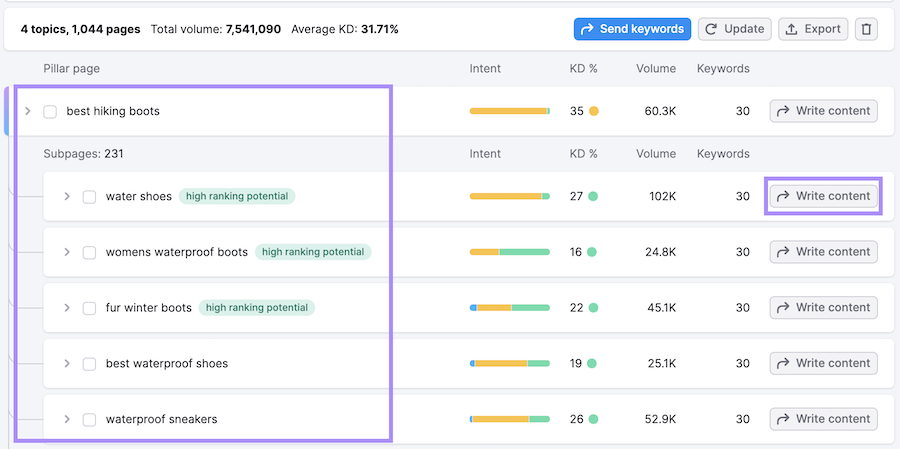The height and width of the screenshot is (449, 900).
Task: Expand the waterproof sneakers row
Action: coord(67,419)
